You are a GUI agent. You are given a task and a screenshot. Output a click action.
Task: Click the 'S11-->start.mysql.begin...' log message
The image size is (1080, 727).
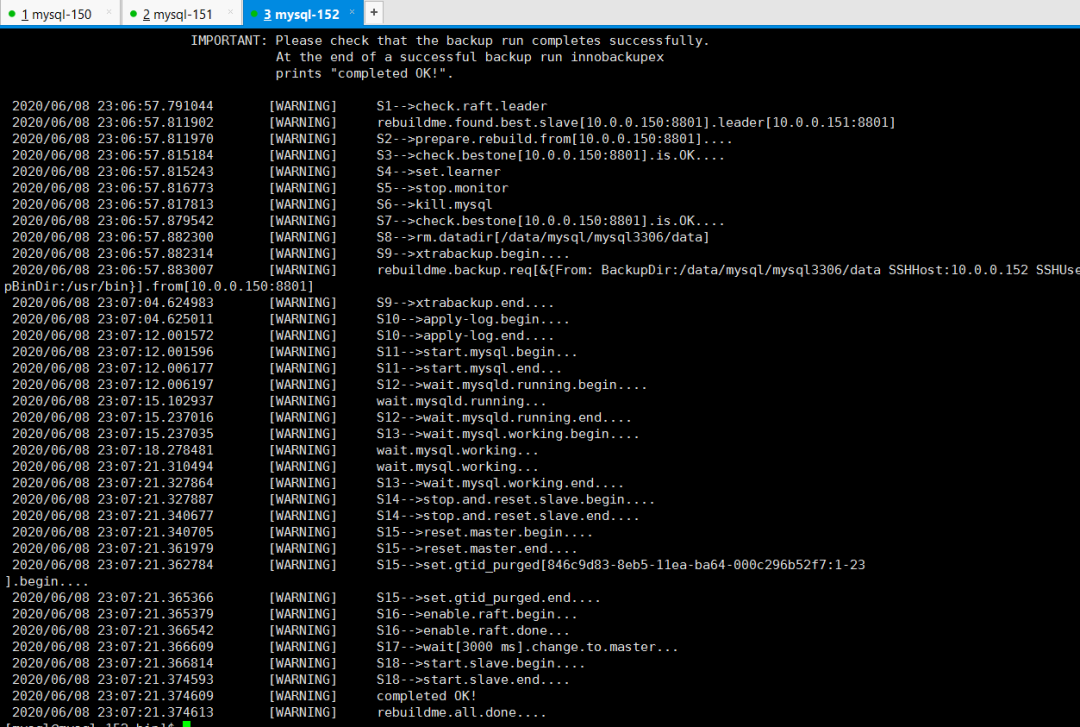coord(477,352)
